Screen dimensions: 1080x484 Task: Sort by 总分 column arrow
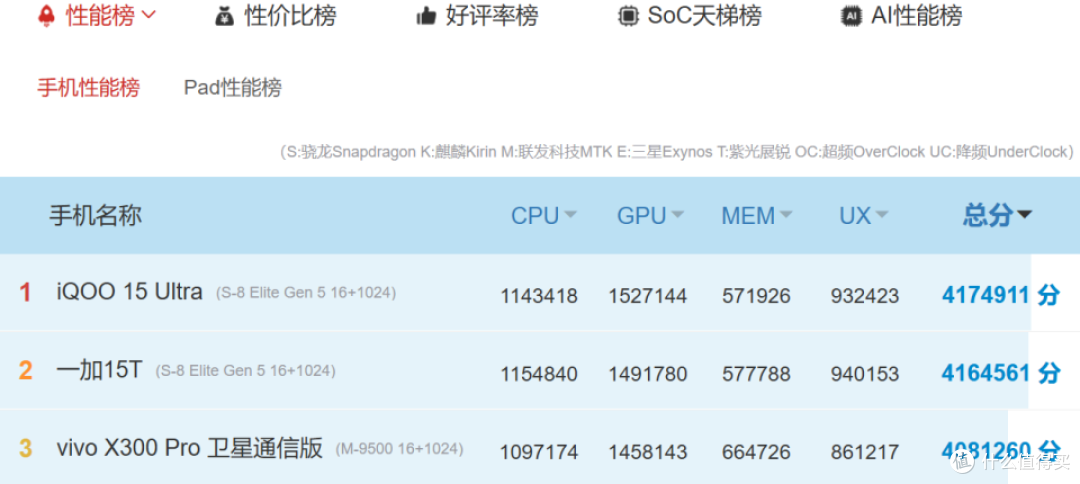click(x=1024, y=215)
